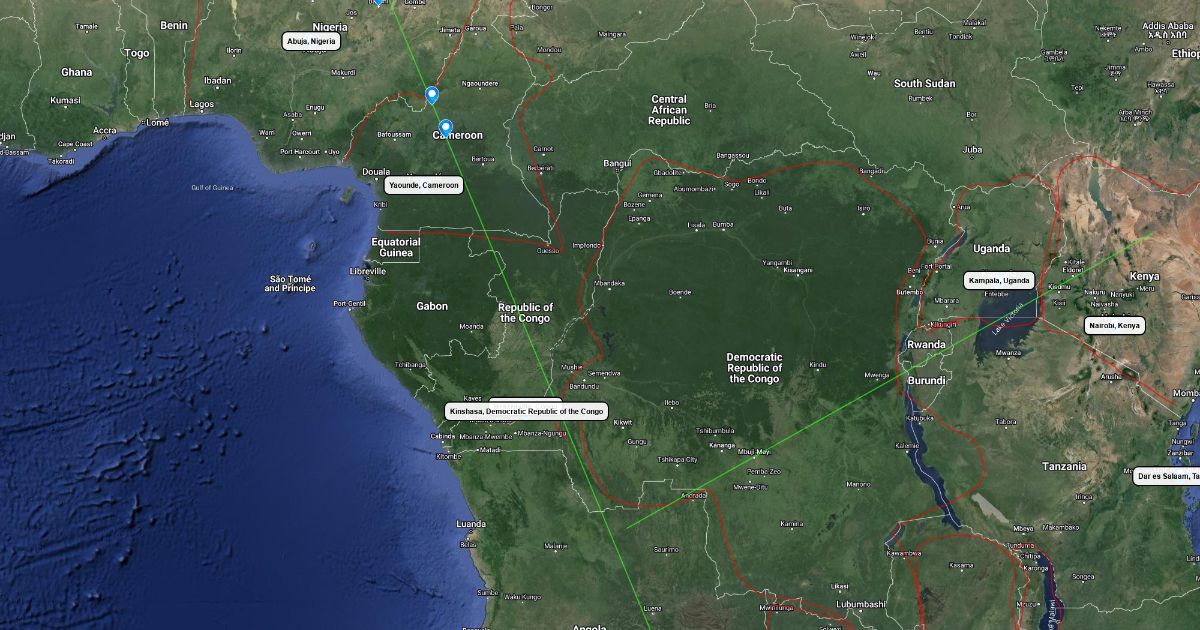The image size is (1200, 630).
Task: Click the partially visible pin at the top edge
Action: [379, 3]
